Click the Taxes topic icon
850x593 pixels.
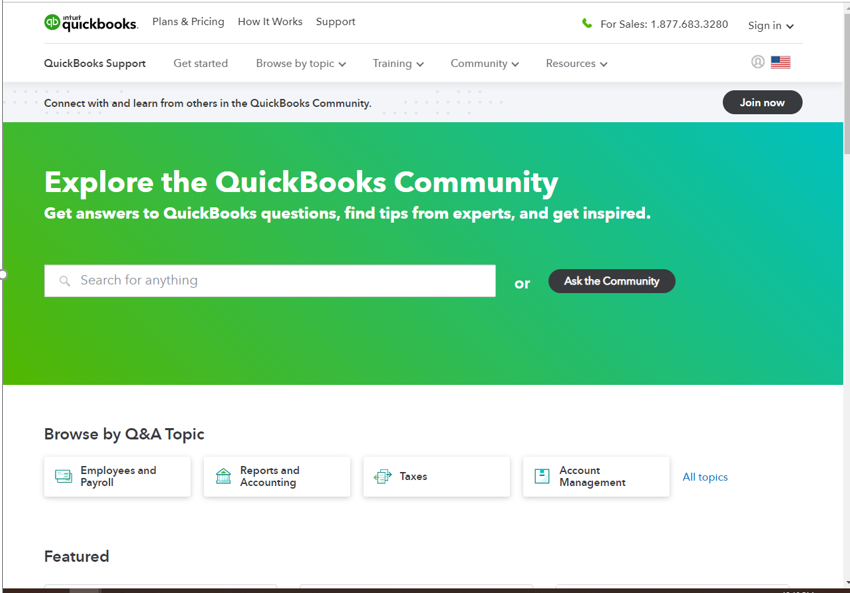pyautogui.click(x=383, y=476)
